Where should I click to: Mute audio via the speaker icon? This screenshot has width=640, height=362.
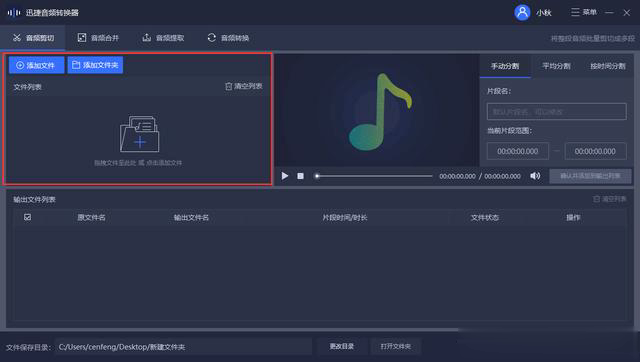(535, 176)
